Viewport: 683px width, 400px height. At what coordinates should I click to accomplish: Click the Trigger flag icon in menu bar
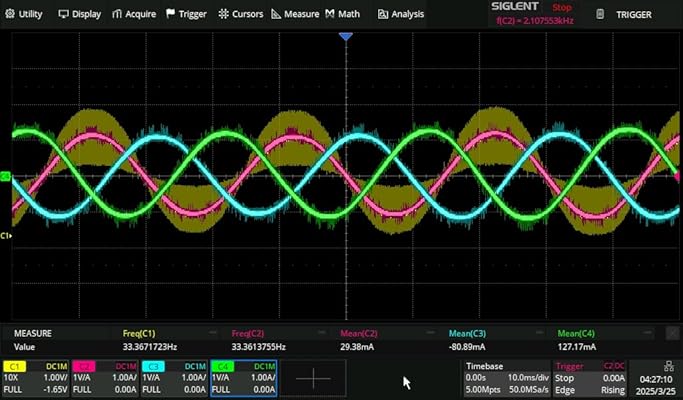click(170, 14)
